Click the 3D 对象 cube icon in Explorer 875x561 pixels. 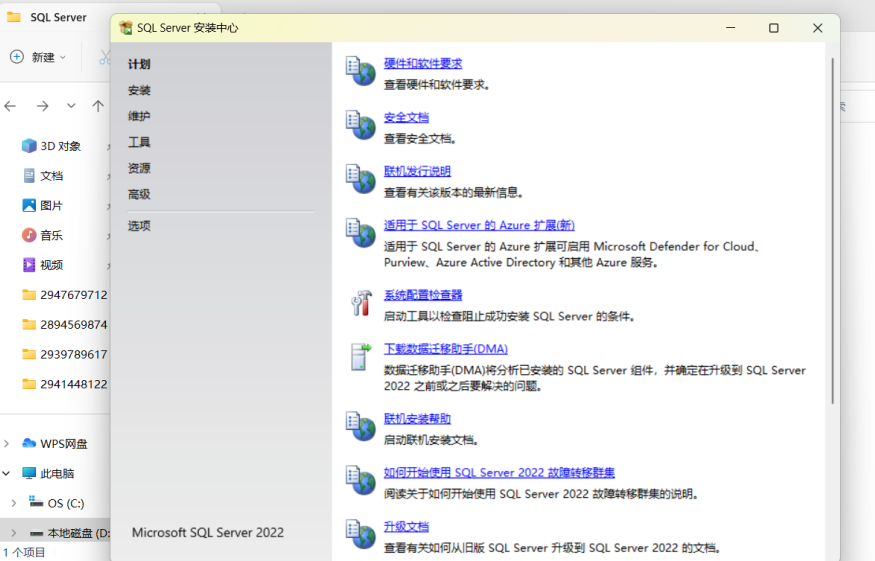29,146
